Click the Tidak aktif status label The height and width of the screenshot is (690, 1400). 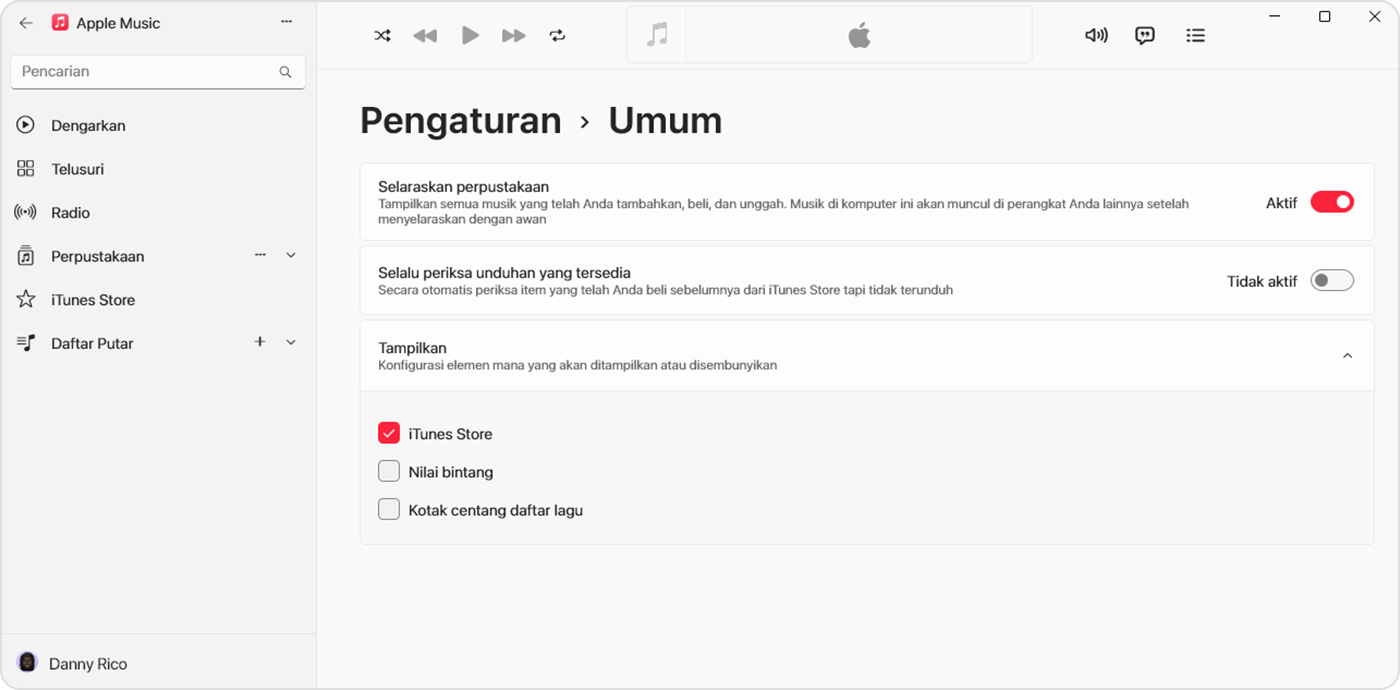click(1262, 282)
